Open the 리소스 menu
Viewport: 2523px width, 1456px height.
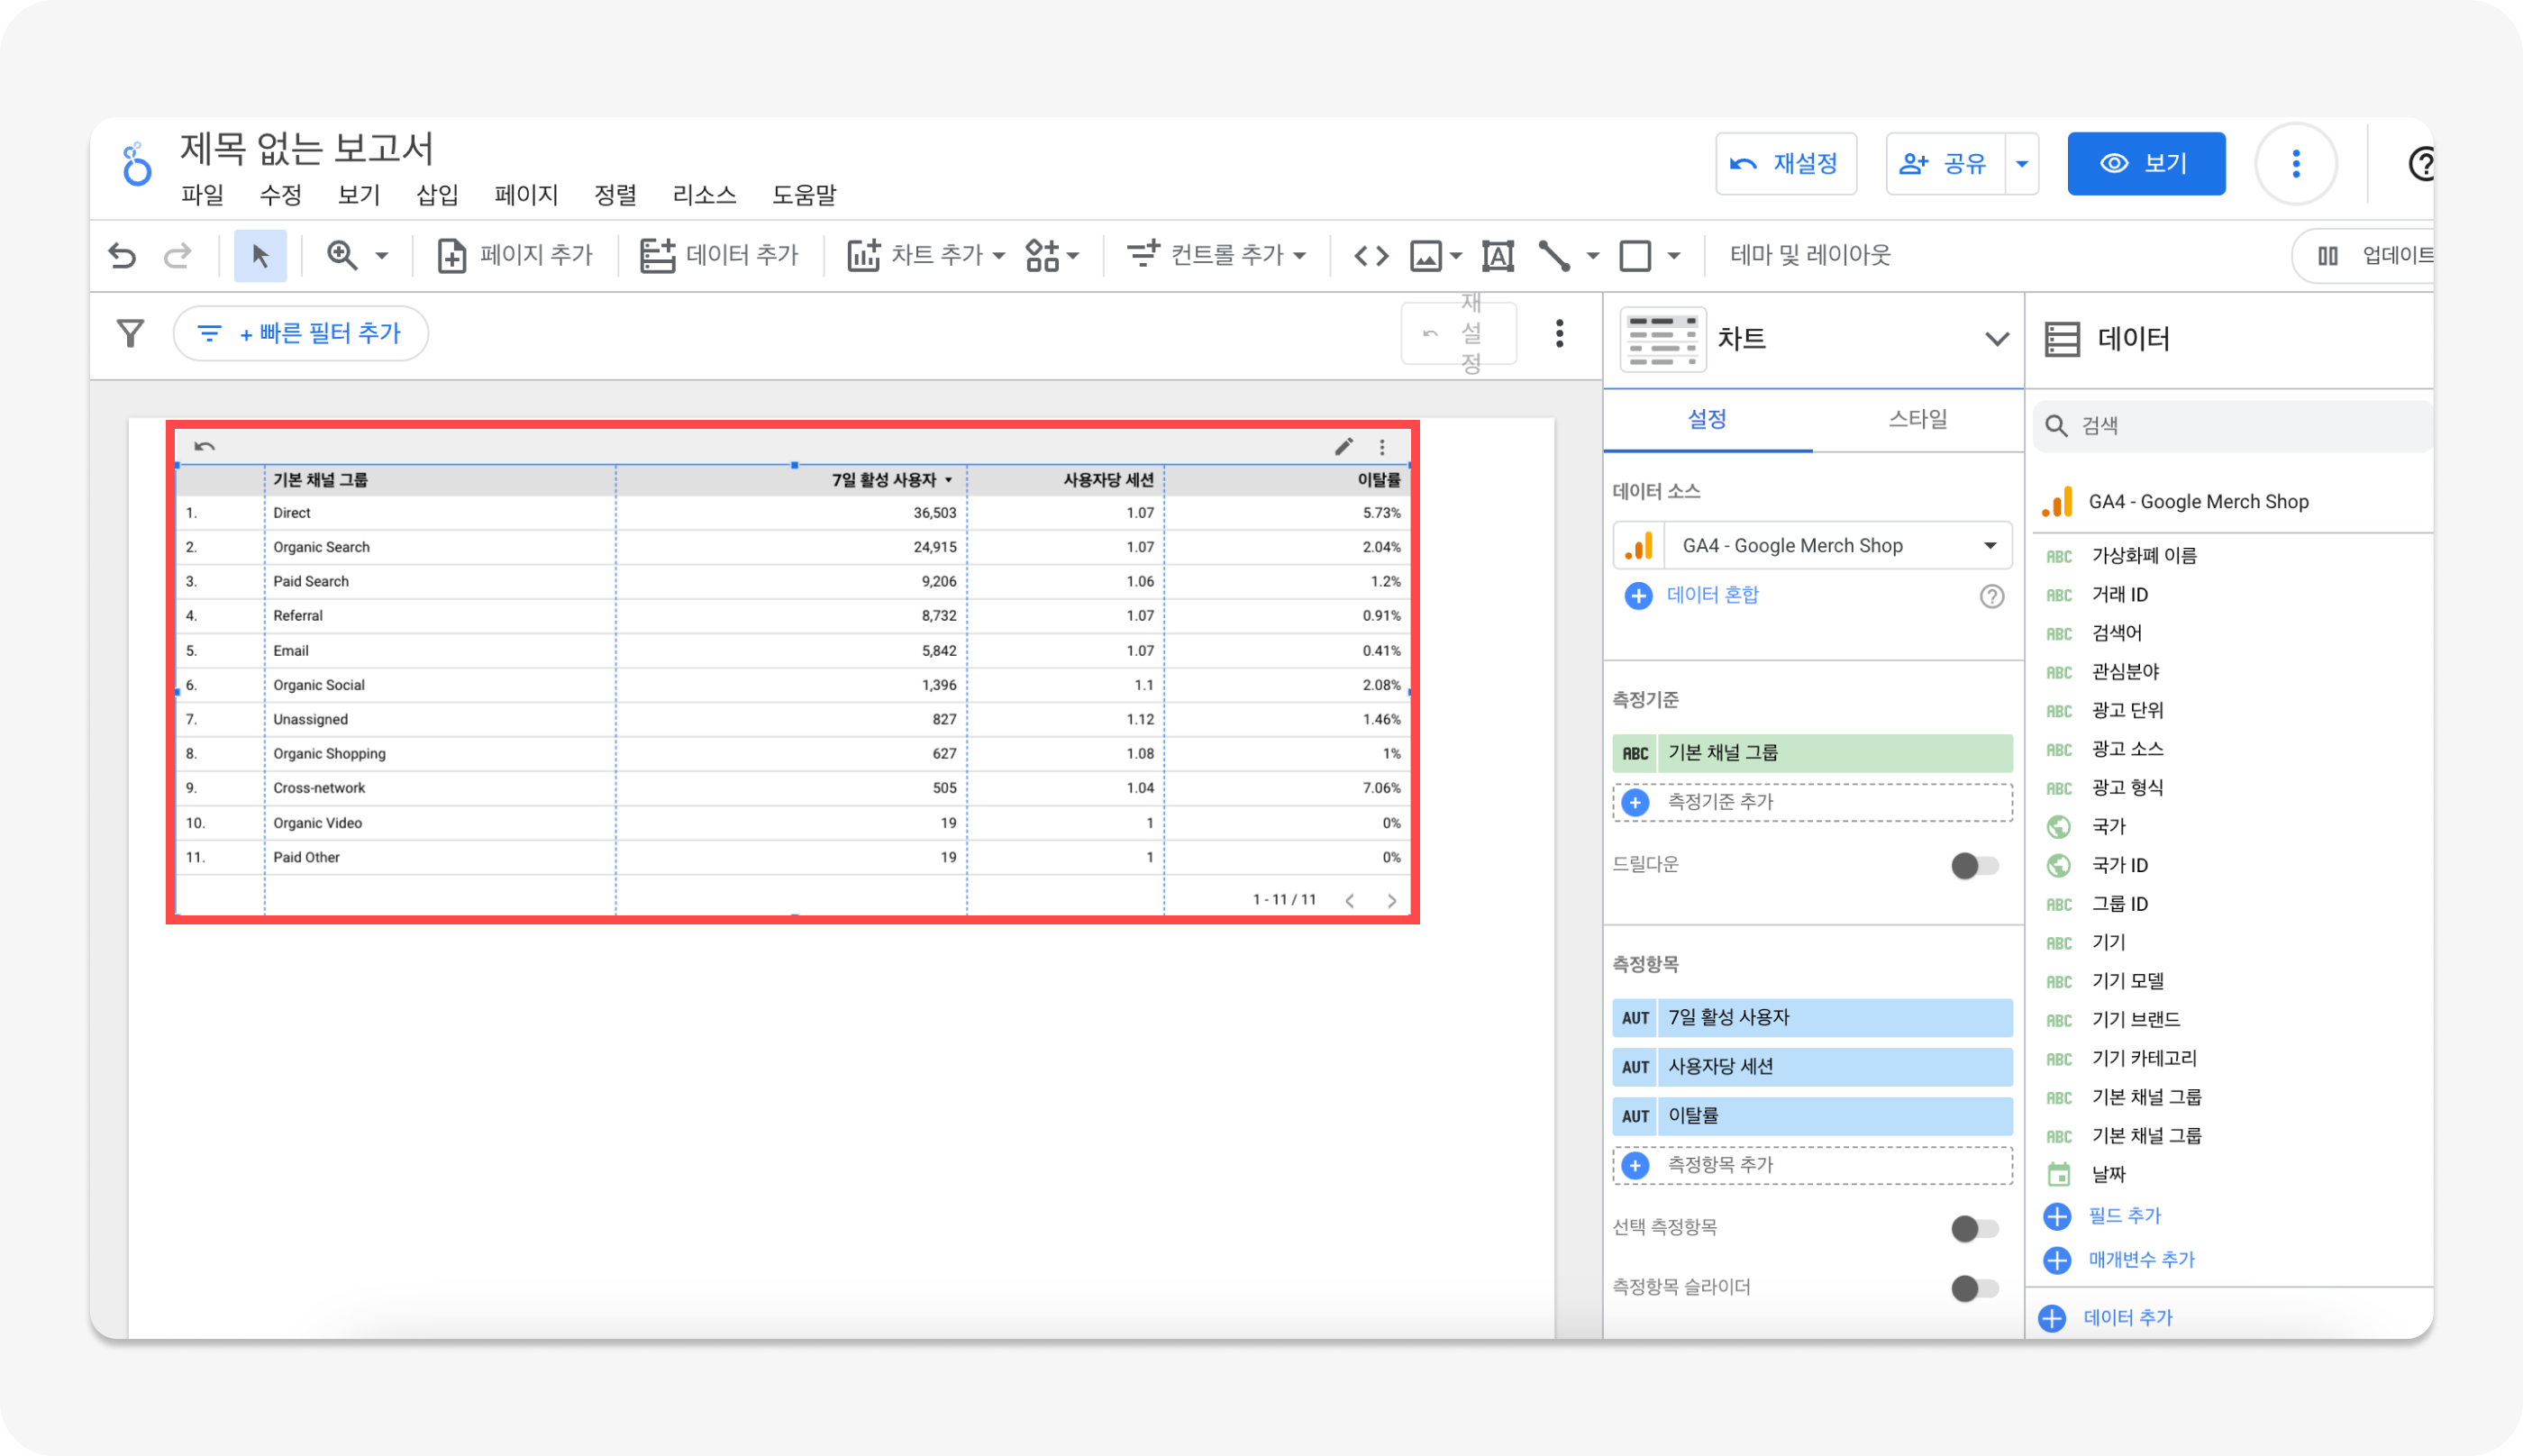(x=704, y=195)
